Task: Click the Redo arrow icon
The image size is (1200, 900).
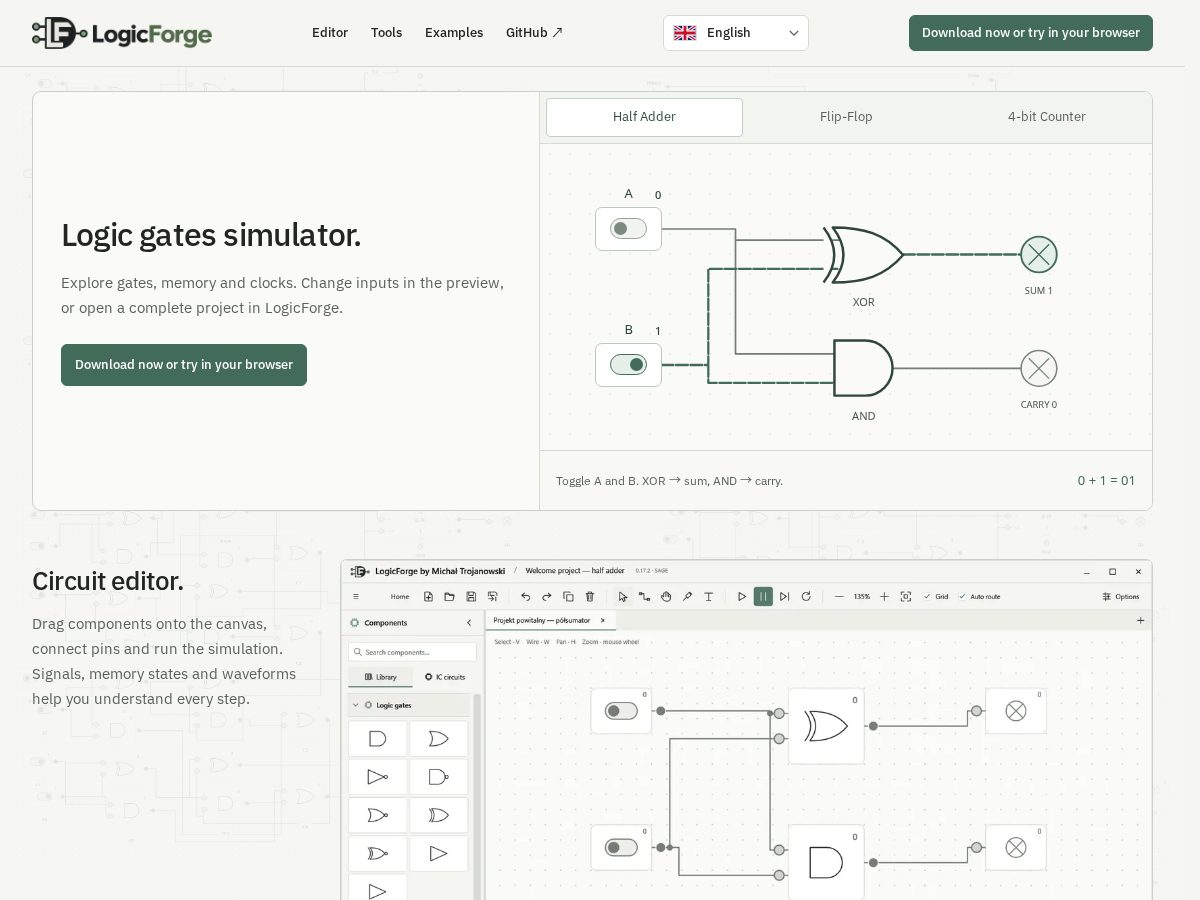Action: tap(547, 597)
